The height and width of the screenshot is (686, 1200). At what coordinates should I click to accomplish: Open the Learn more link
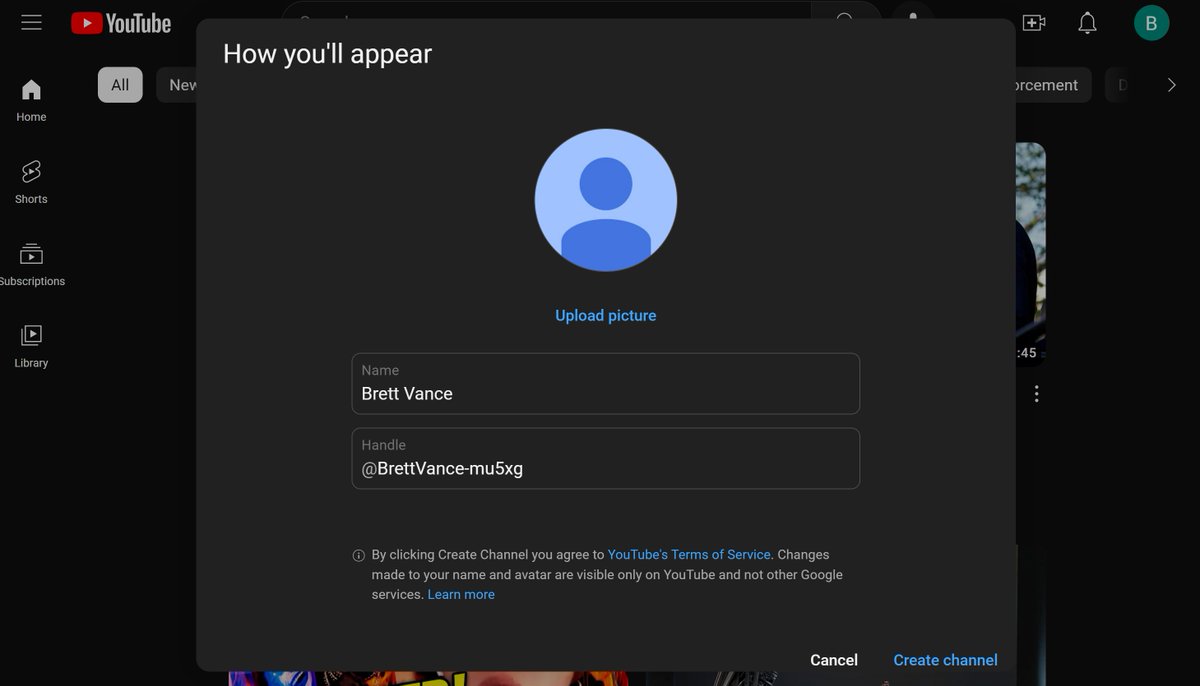tap(461, 594)
